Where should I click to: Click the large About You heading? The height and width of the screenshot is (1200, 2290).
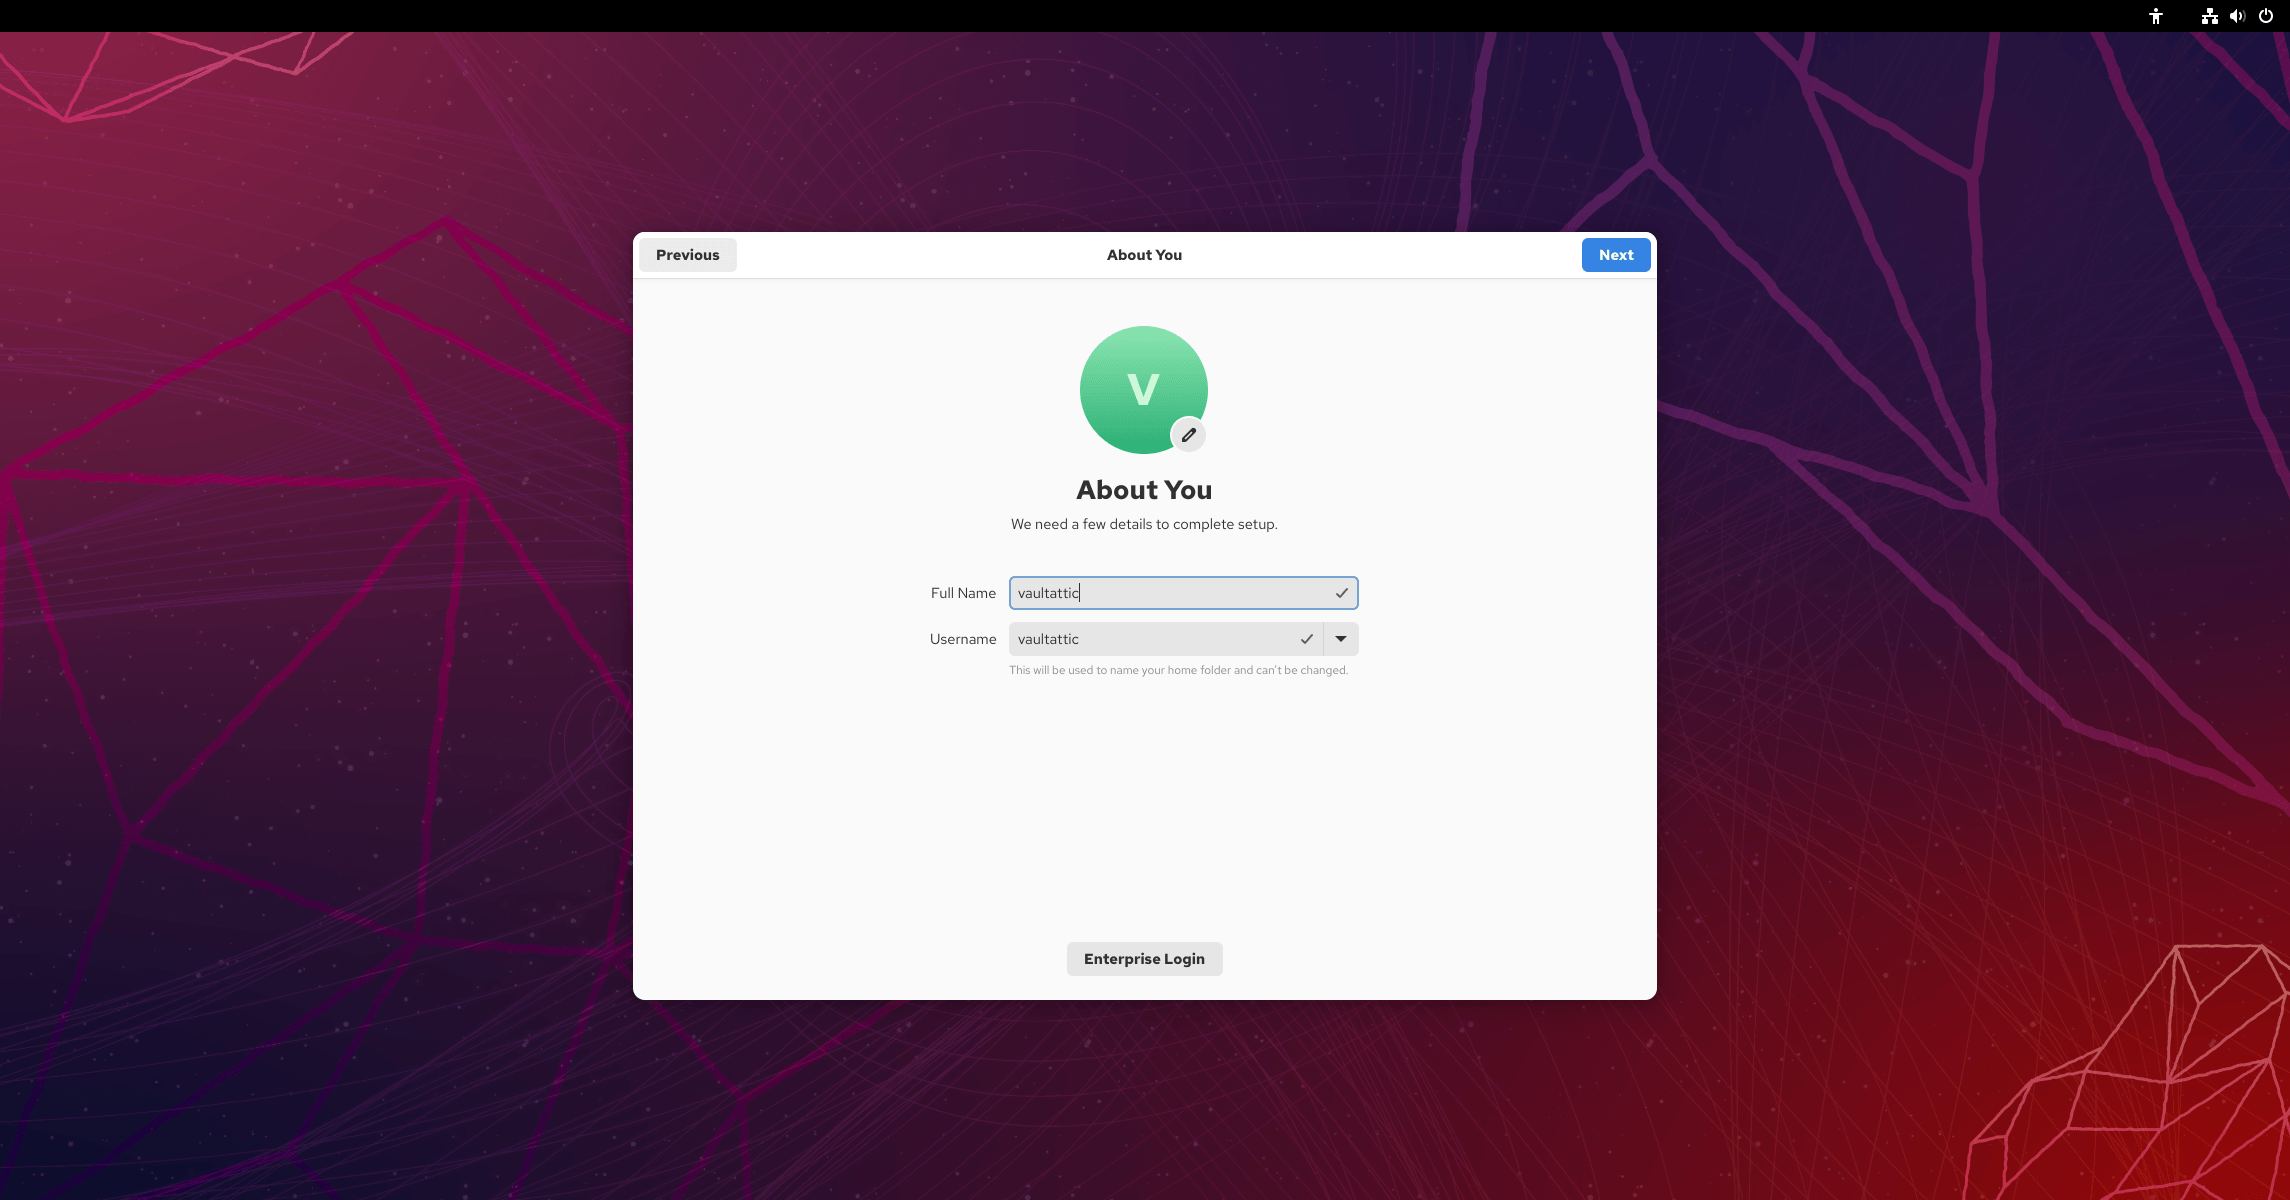[x=1144, y=490]
